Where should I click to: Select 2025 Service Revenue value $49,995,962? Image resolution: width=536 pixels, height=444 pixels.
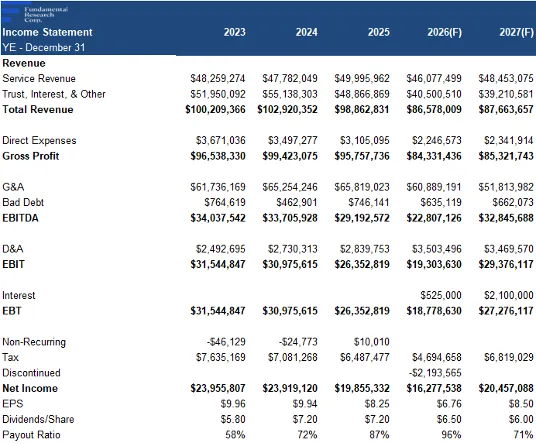362,79
